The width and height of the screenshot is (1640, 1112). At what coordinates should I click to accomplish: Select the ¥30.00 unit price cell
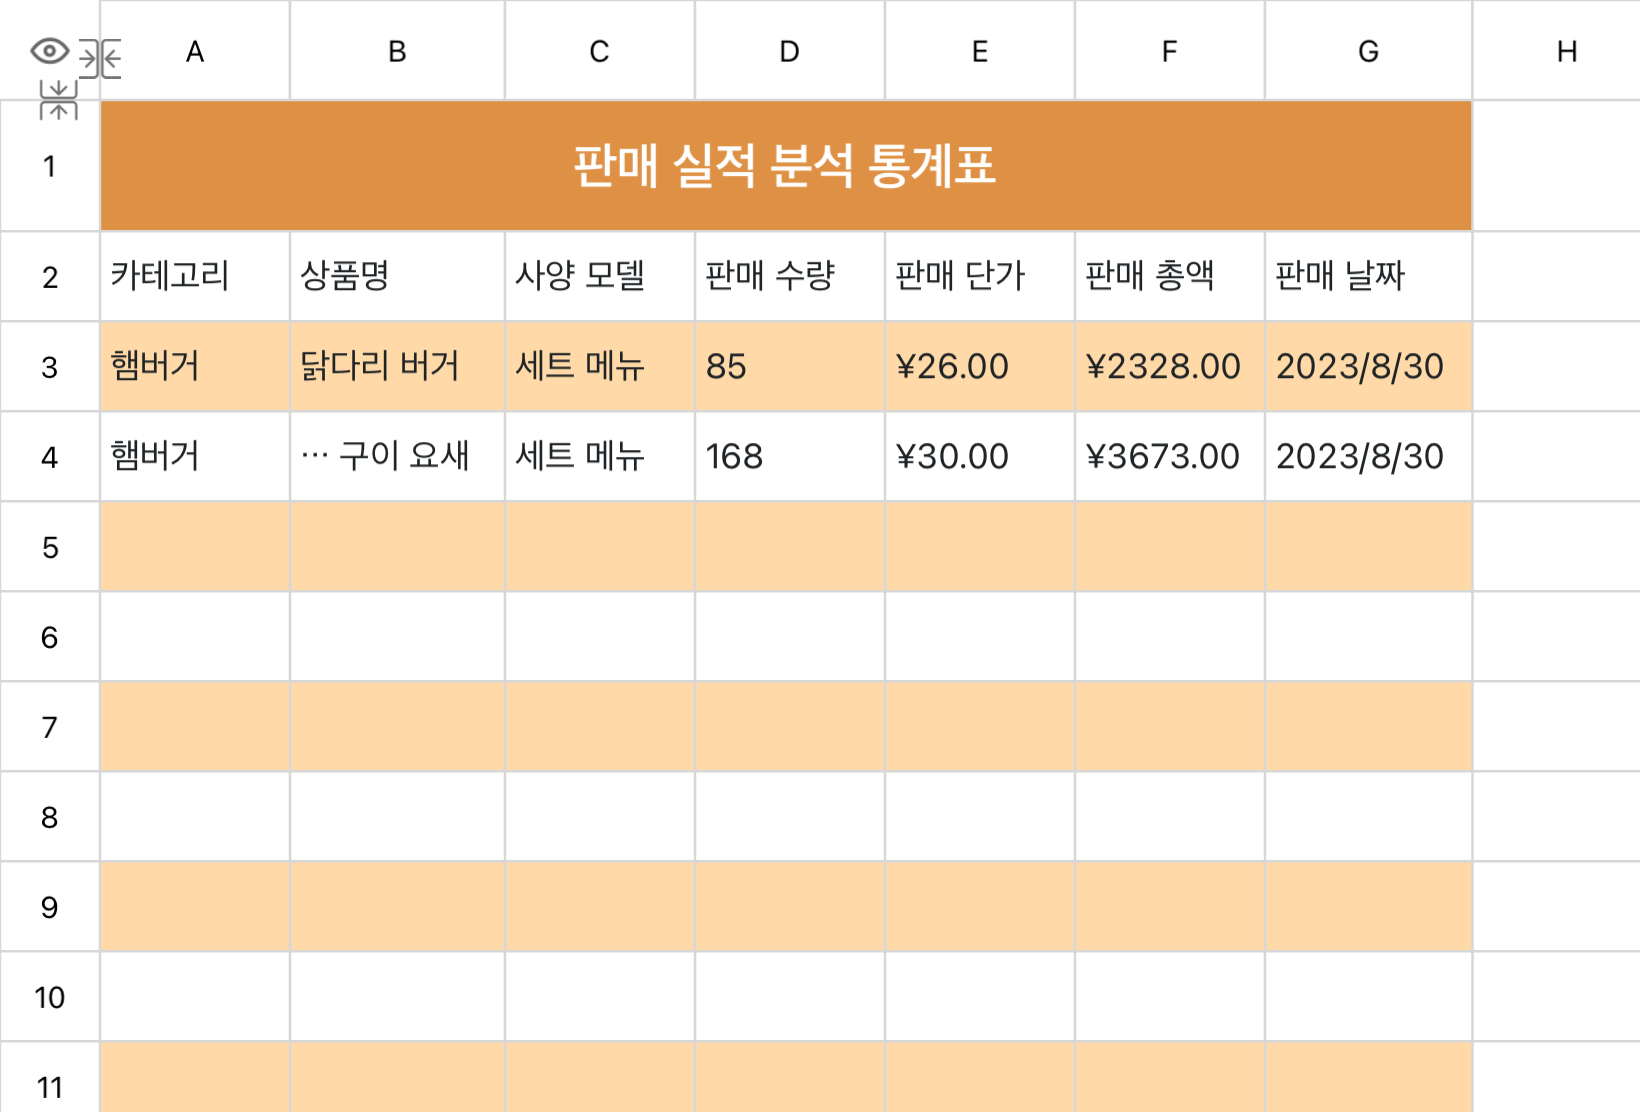pos(979,457)
